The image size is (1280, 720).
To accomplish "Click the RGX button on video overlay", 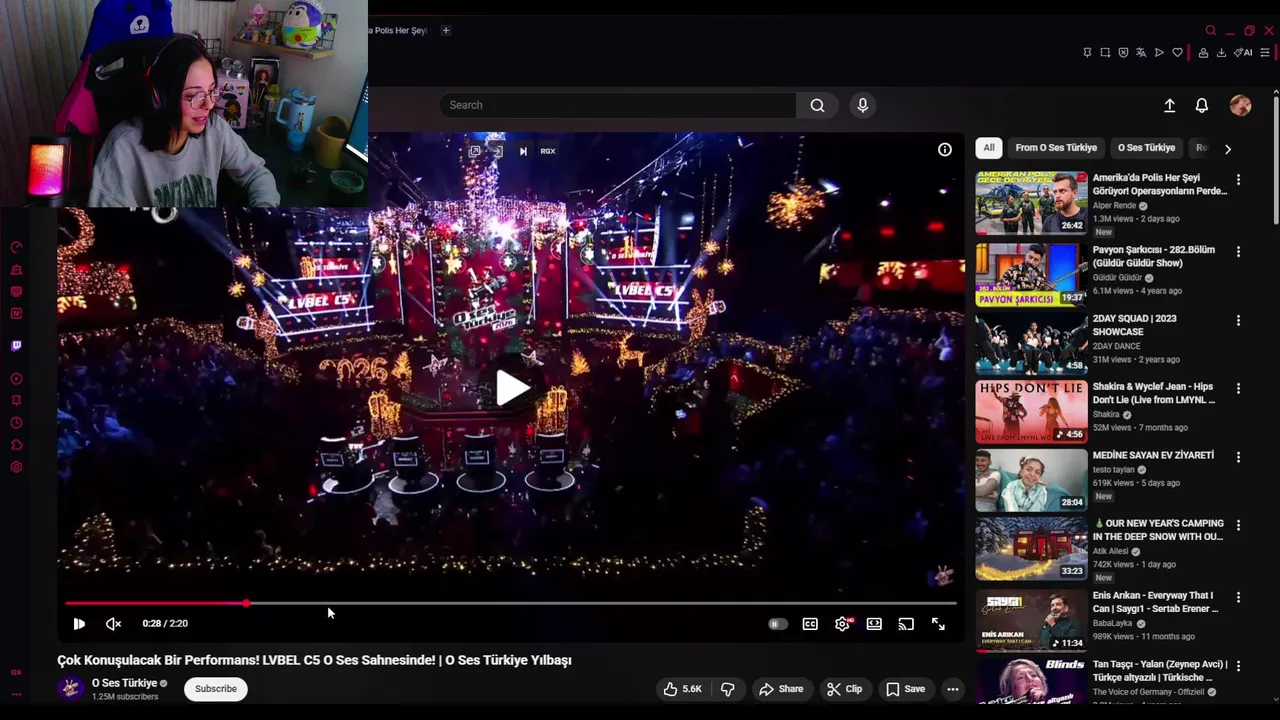I will pyautogui.click(x=548, y=151).
